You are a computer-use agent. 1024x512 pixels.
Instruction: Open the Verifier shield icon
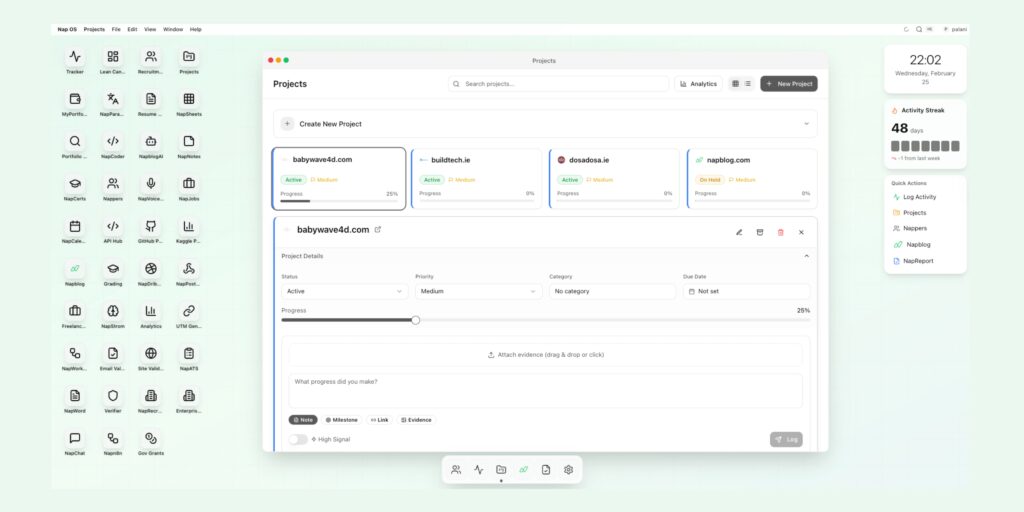click(113, 396)
